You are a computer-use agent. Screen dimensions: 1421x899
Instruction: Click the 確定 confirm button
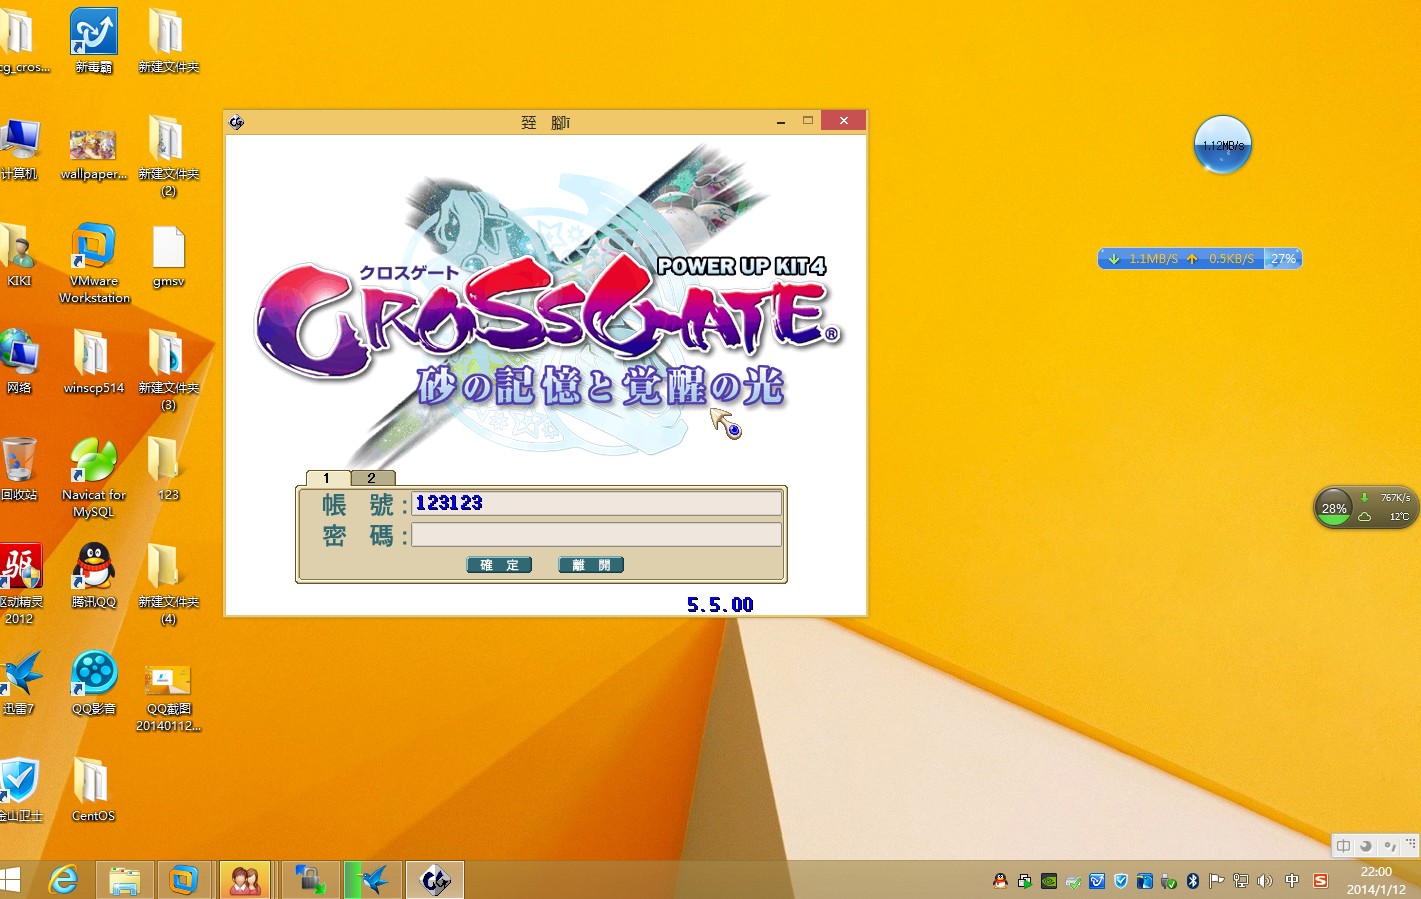click(x=499, y=565)
